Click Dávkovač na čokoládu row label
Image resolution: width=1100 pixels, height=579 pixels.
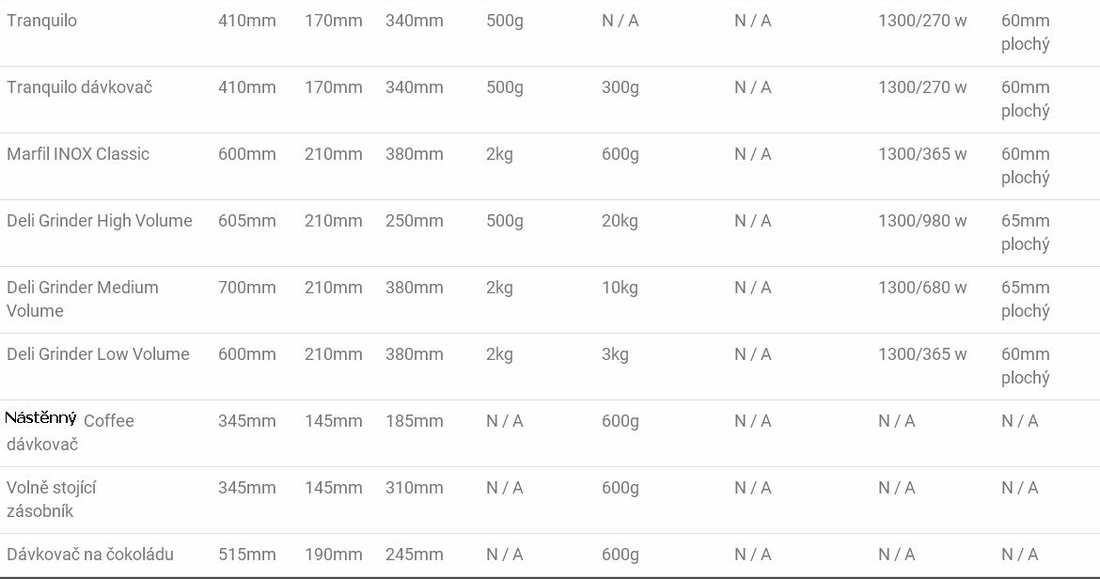90,554
